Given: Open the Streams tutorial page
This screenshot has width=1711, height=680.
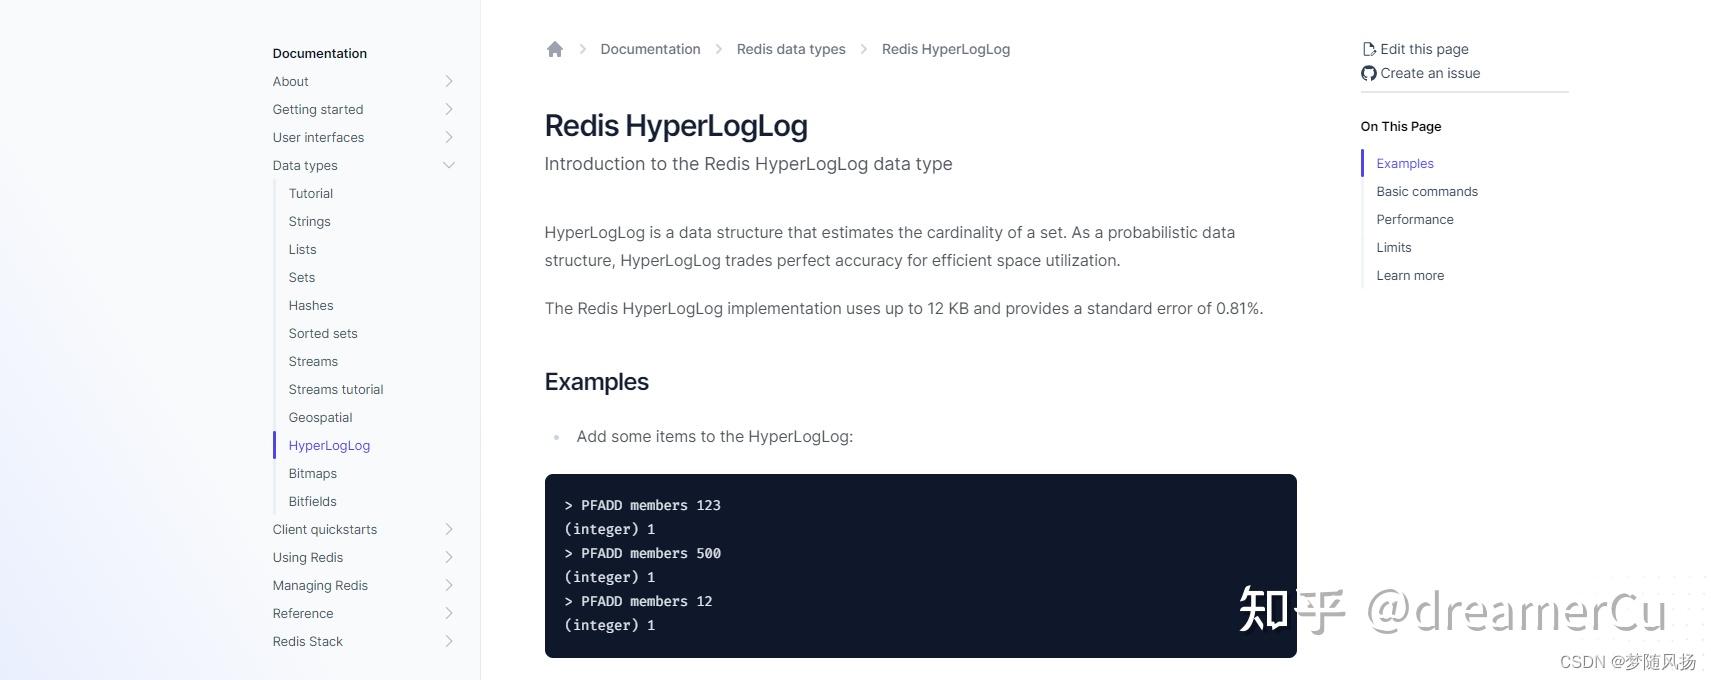Looking at the screenshot, I should pos(335,389).
